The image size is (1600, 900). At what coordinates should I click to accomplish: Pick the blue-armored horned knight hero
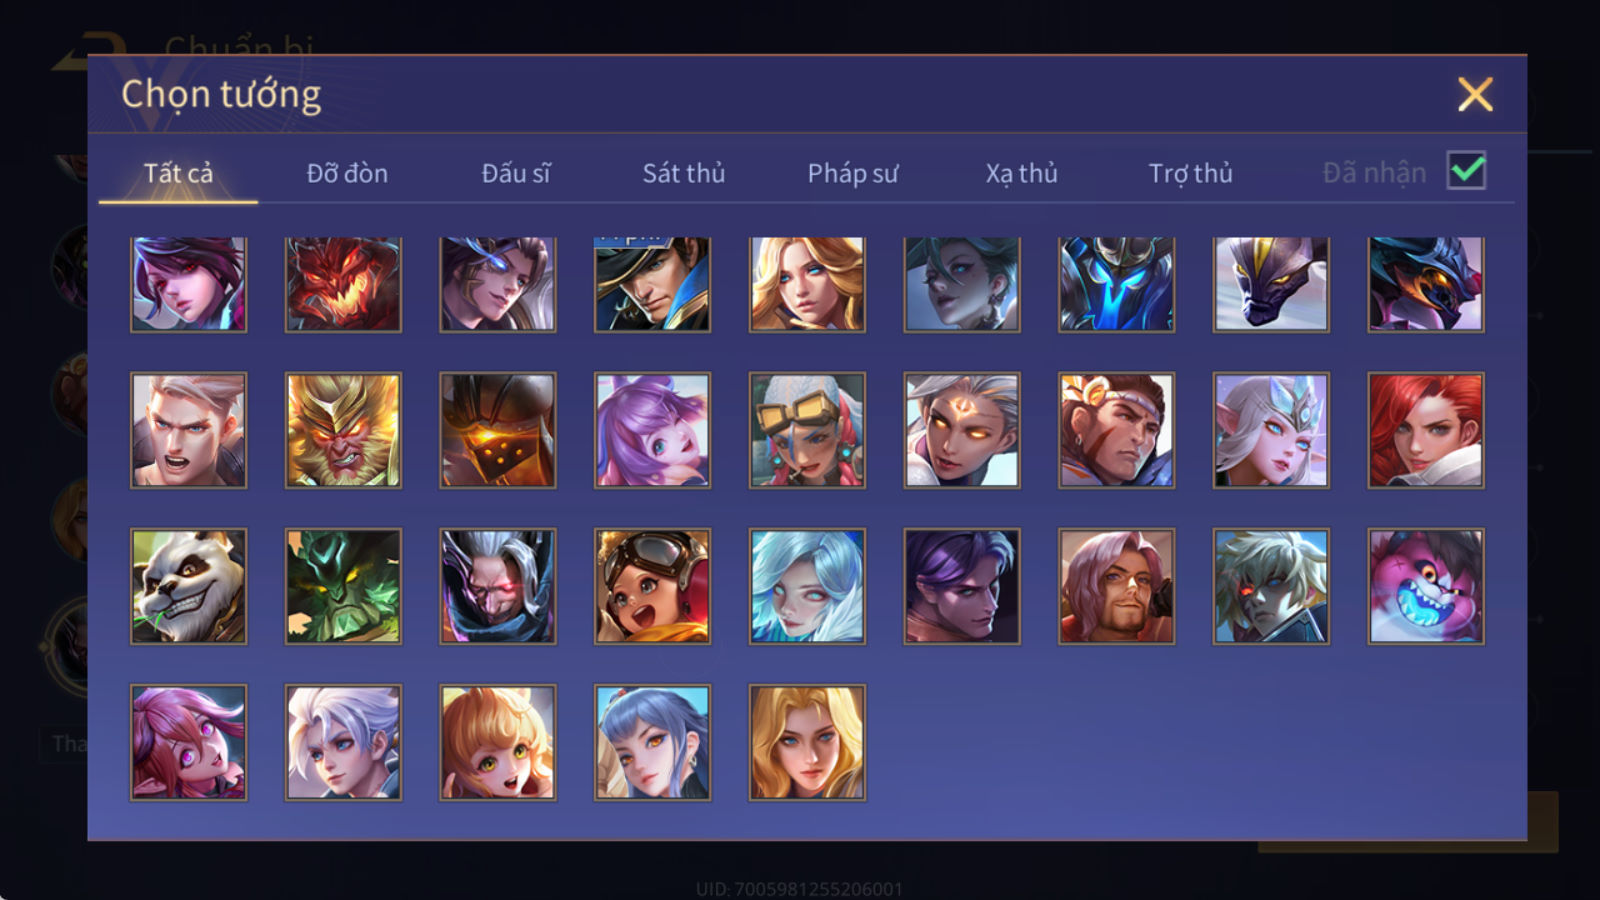tap(1117, 284)
